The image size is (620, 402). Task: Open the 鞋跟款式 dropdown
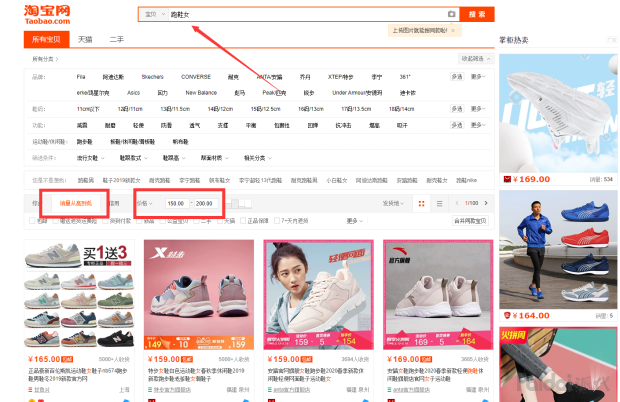[134, 158]
